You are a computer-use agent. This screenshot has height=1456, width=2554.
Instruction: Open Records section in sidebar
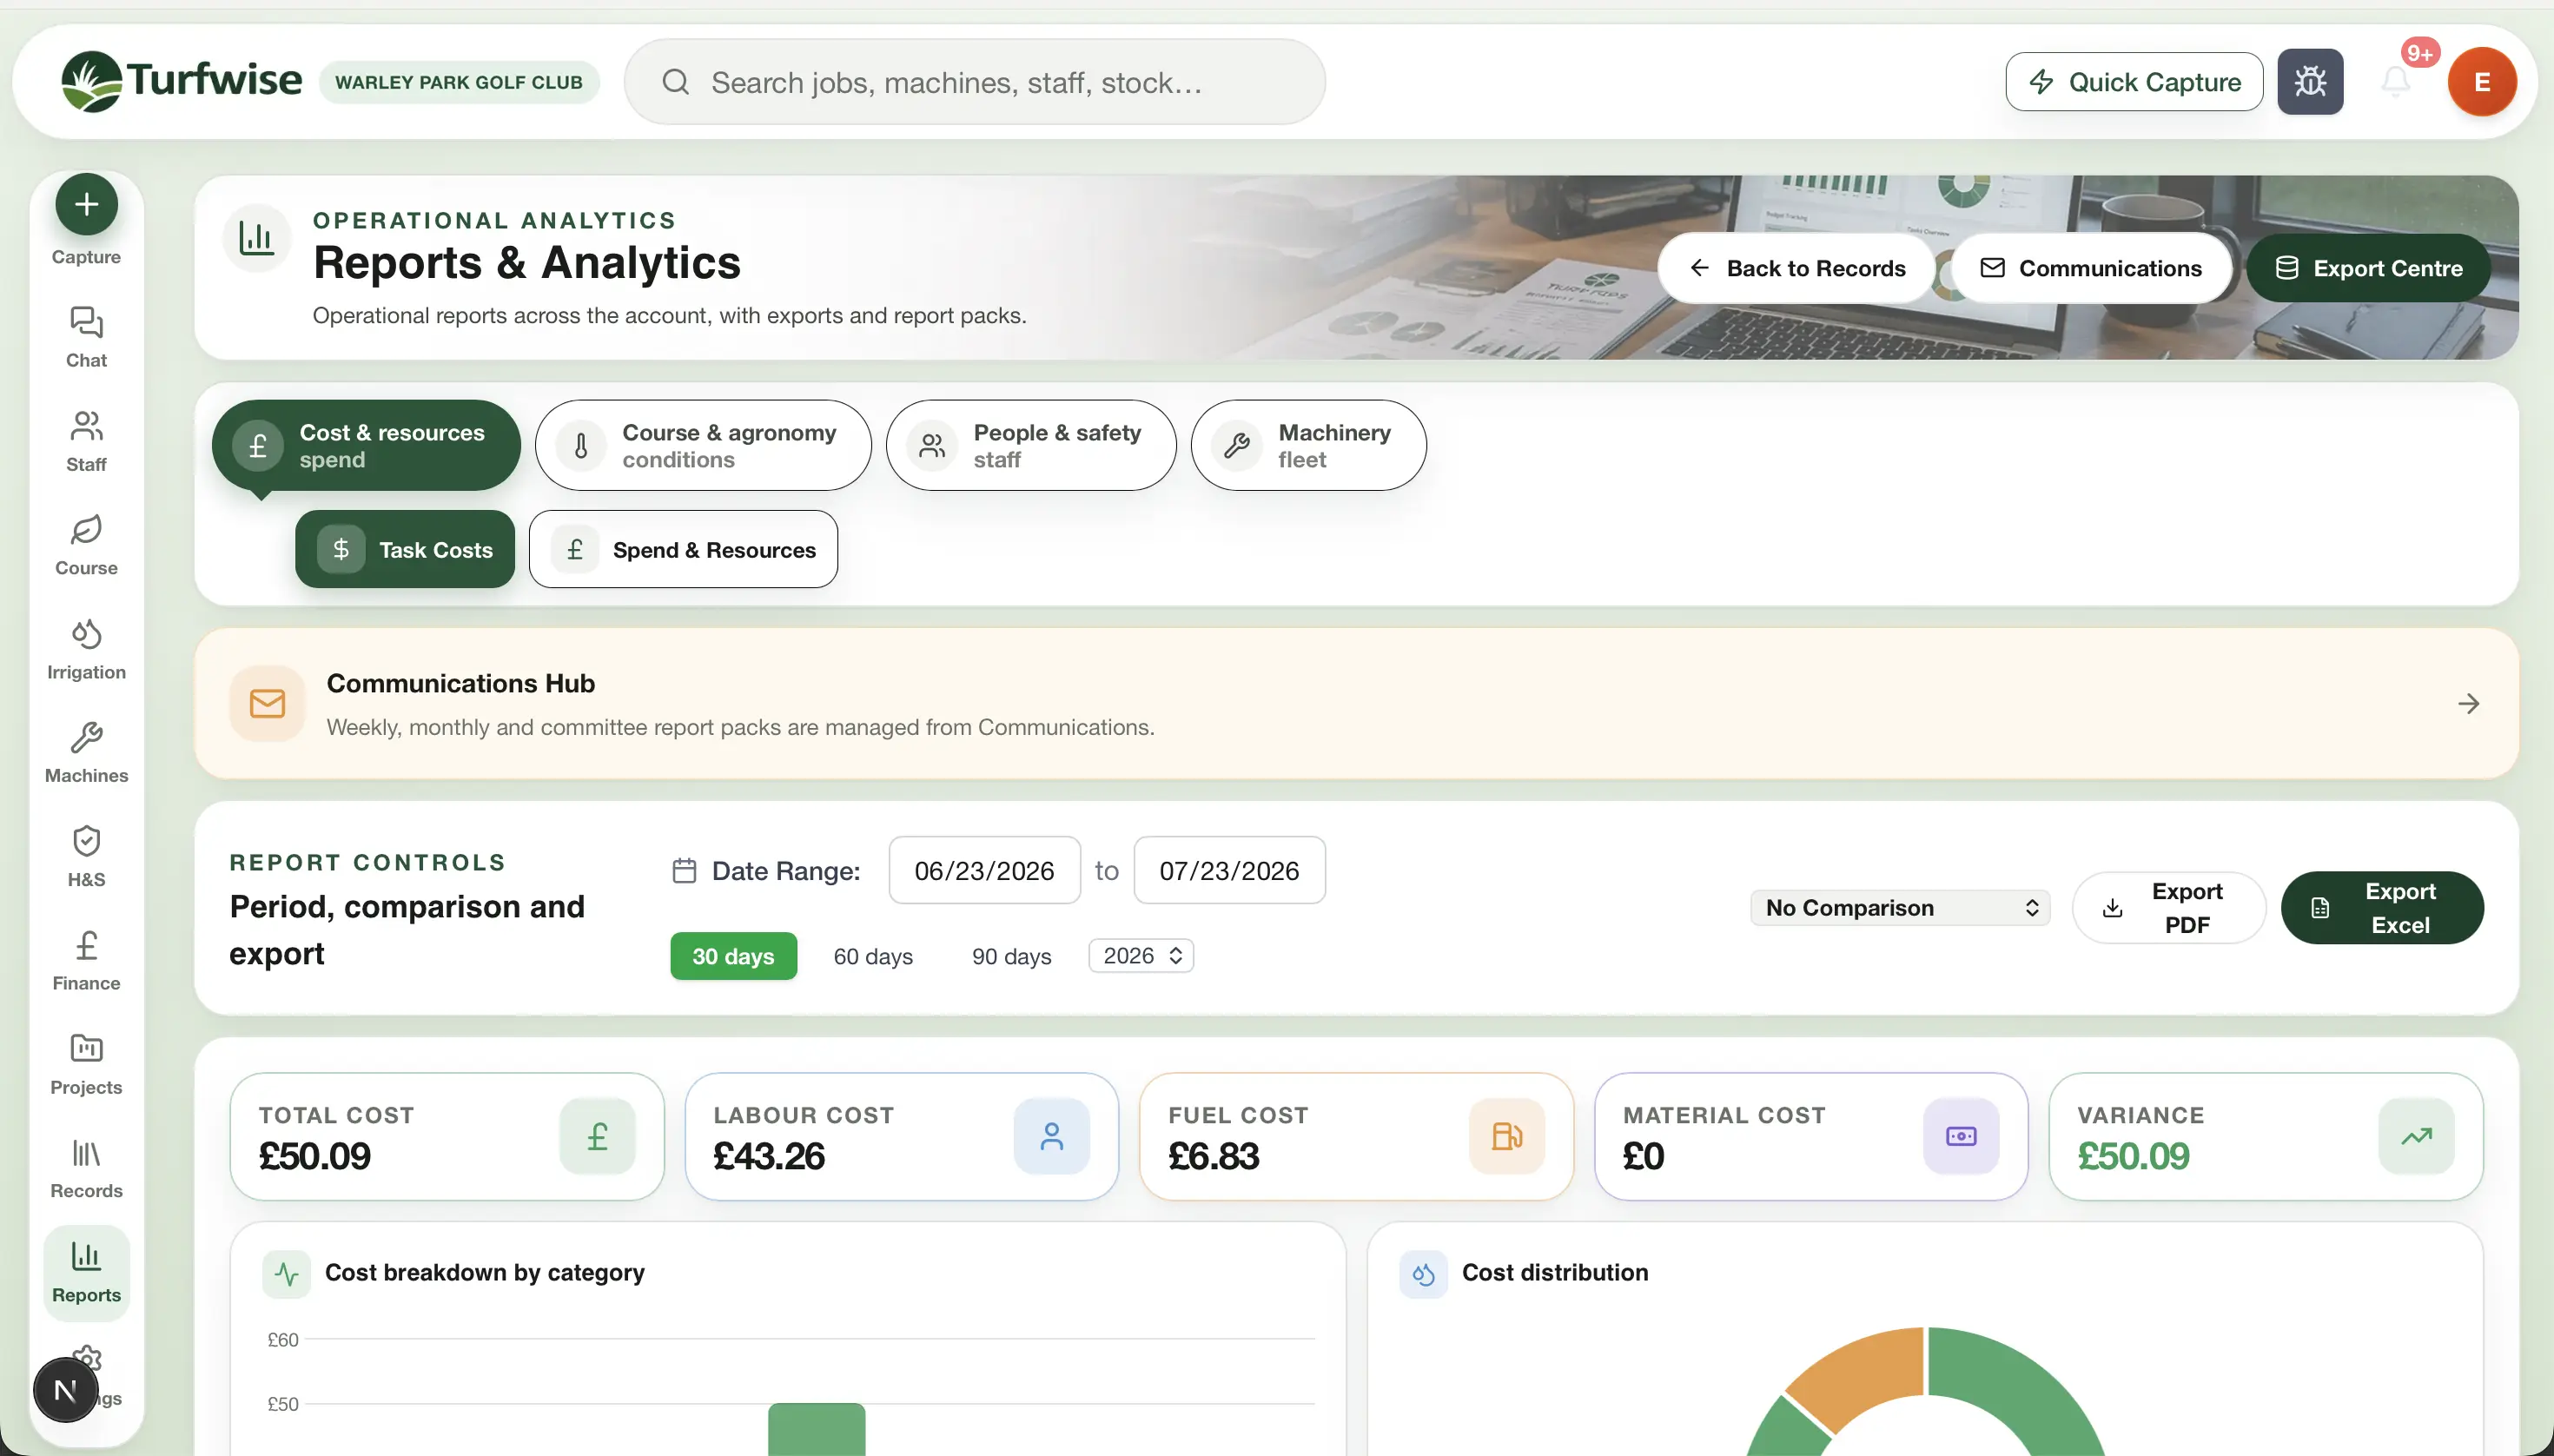tap(86, 1169)
